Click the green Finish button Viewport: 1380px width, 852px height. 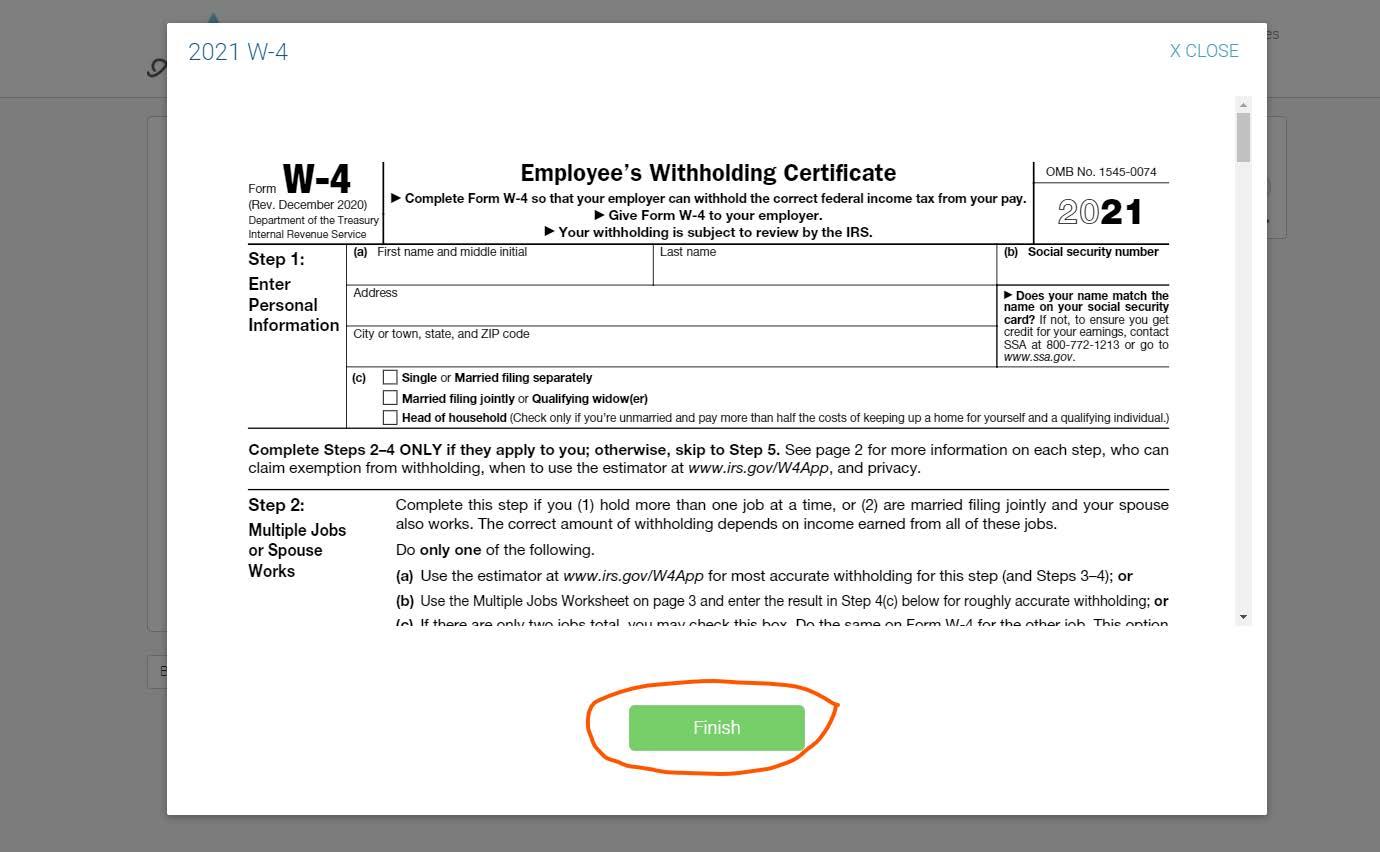pos(716,727)
